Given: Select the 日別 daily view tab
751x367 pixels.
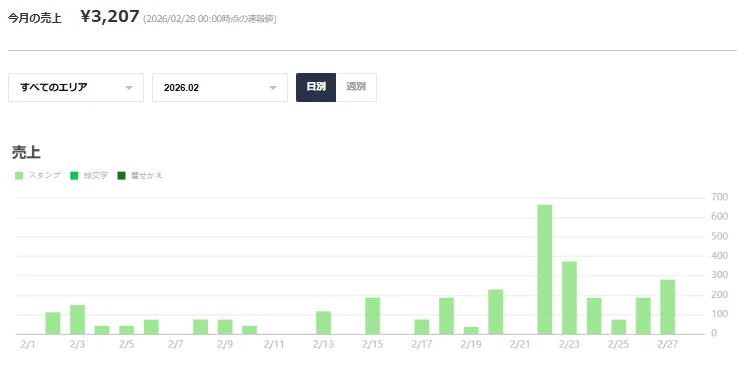Looking at the screenshot, I should (x=316, y=87).
